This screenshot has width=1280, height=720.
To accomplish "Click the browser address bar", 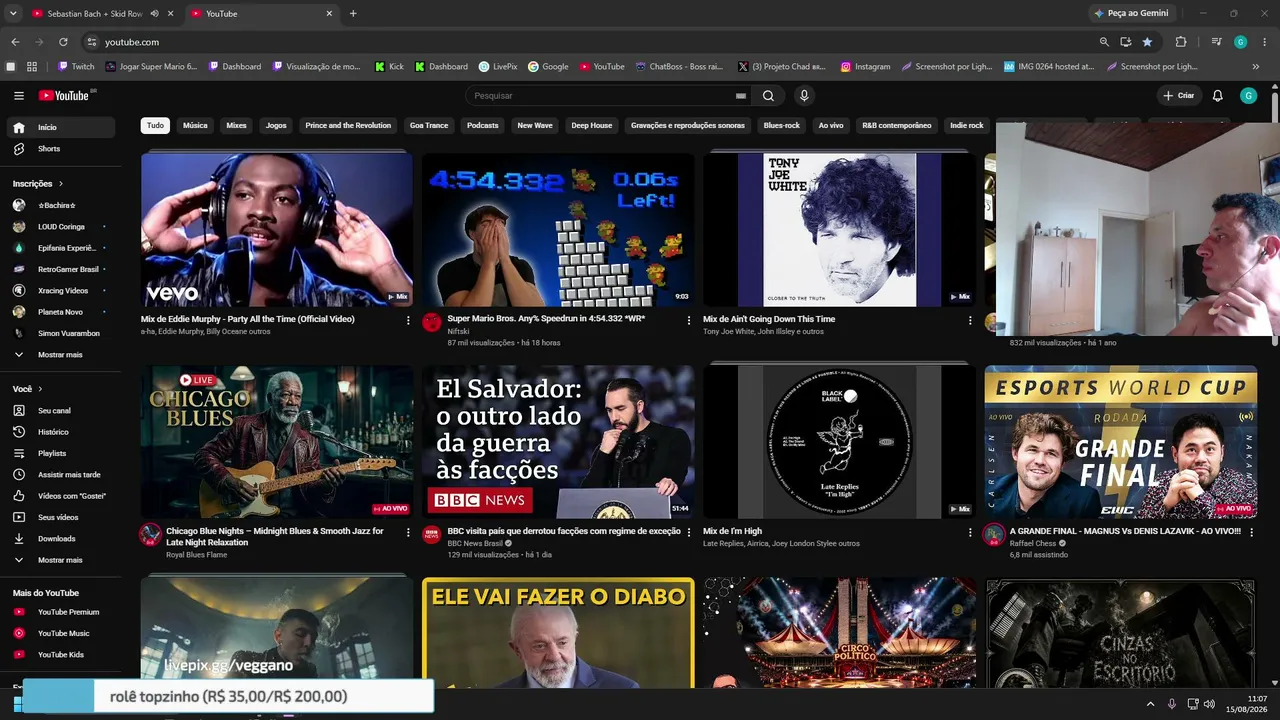I will pos(590,42).
